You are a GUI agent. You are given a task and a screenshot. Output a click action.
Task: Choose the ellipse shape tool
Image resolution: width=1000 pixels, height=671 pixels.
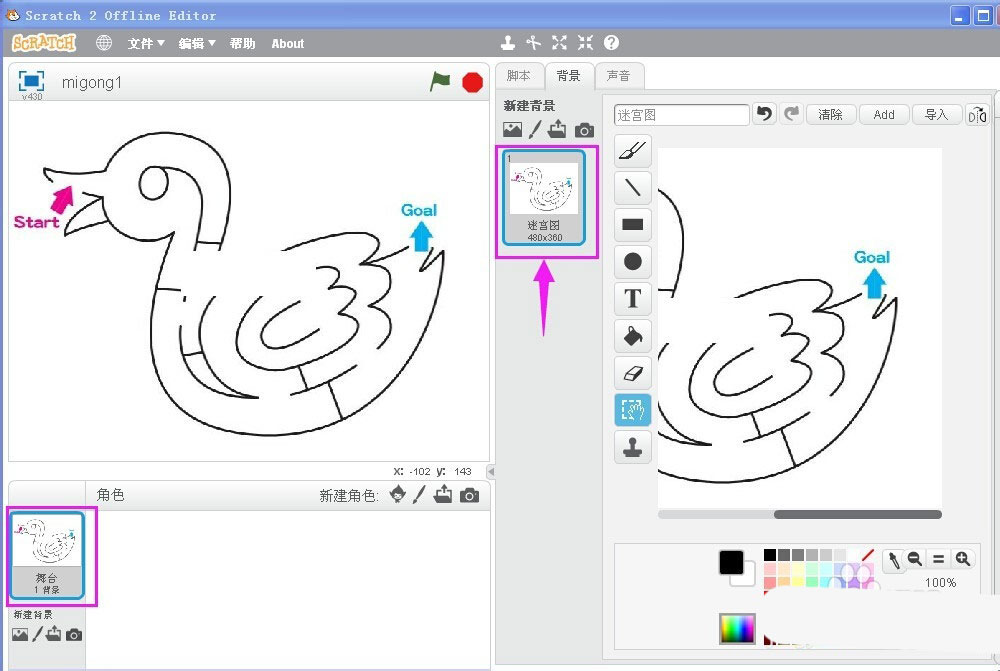632,262
